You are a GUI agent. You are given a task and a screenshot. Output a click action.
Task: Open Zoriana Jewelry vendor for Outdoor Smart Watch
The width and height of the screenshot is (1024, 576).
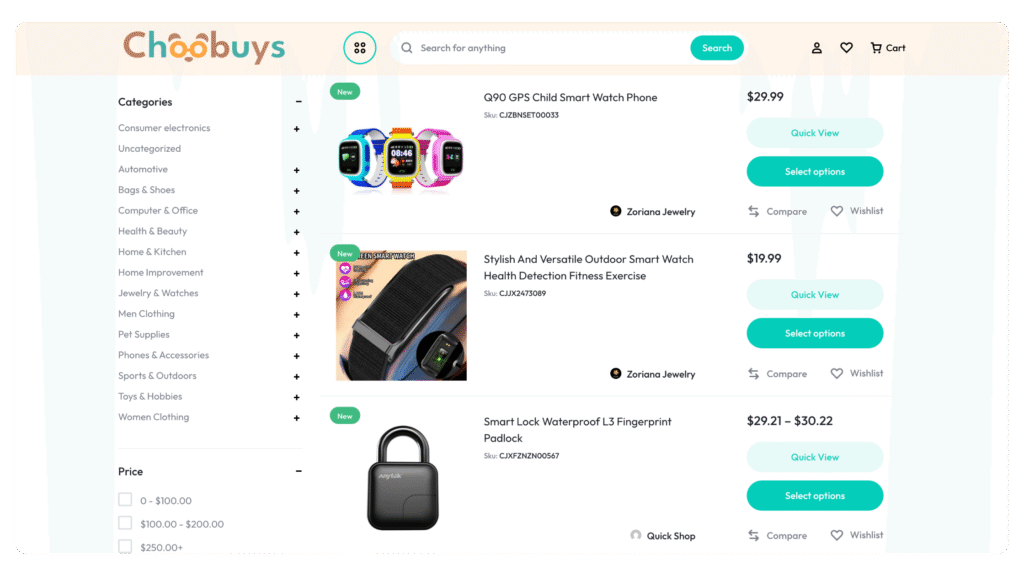click(652, 374)
